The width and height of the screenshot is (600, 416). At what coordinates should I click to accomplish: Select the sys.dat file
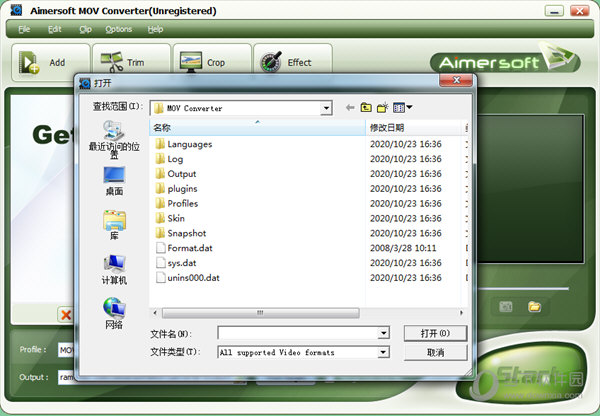click(176, 263)
